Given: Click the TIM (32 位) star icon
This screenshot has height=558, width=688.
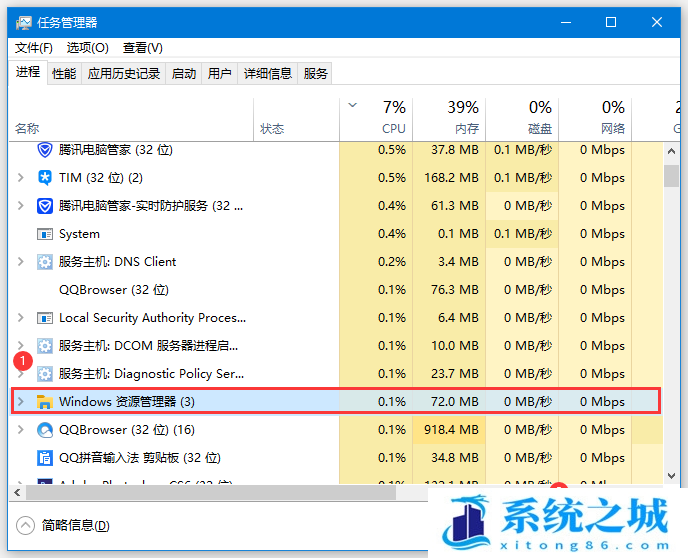Looking at the screenshot, I should pyautogui.click(x=44, y=178).
